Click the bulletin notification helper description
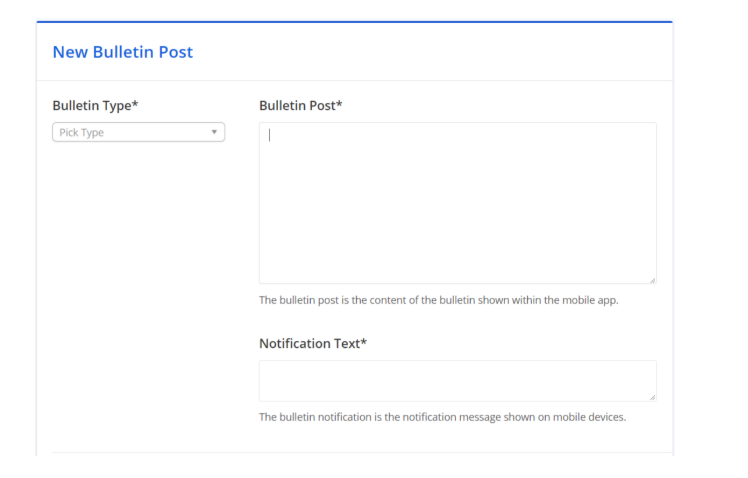This screenshot has width=748, height=478. pos(442,417)
